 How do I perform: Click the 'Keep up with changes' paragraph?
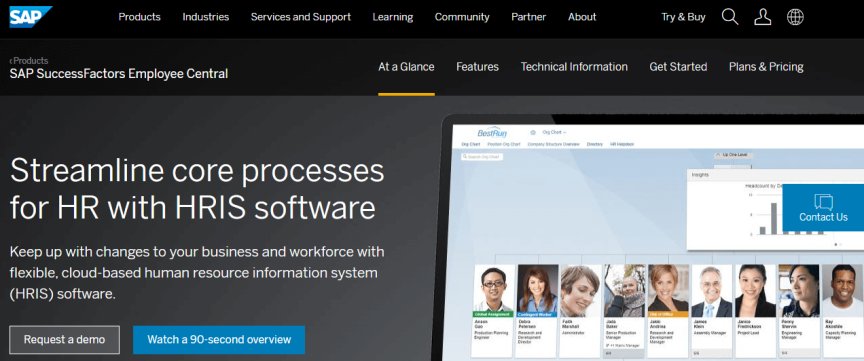(197, 273)
